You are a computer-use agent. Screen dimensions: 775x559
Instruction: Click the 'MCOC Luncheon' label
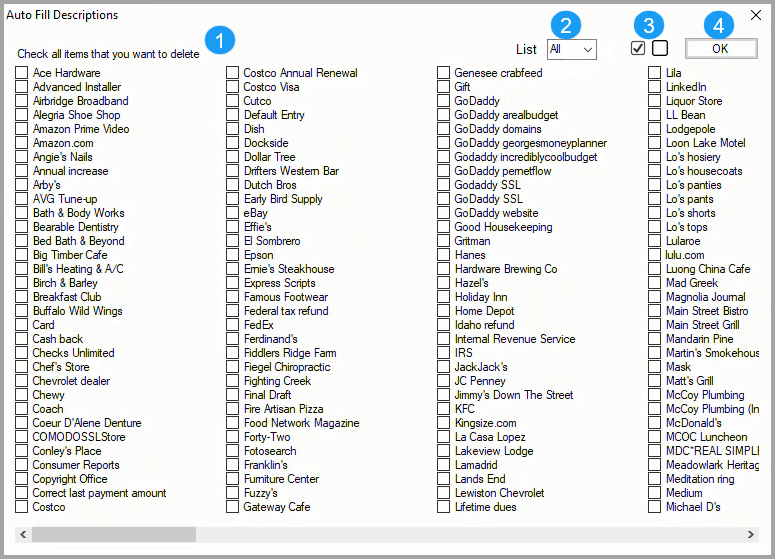pyautogui.click(x=706, y=437)
